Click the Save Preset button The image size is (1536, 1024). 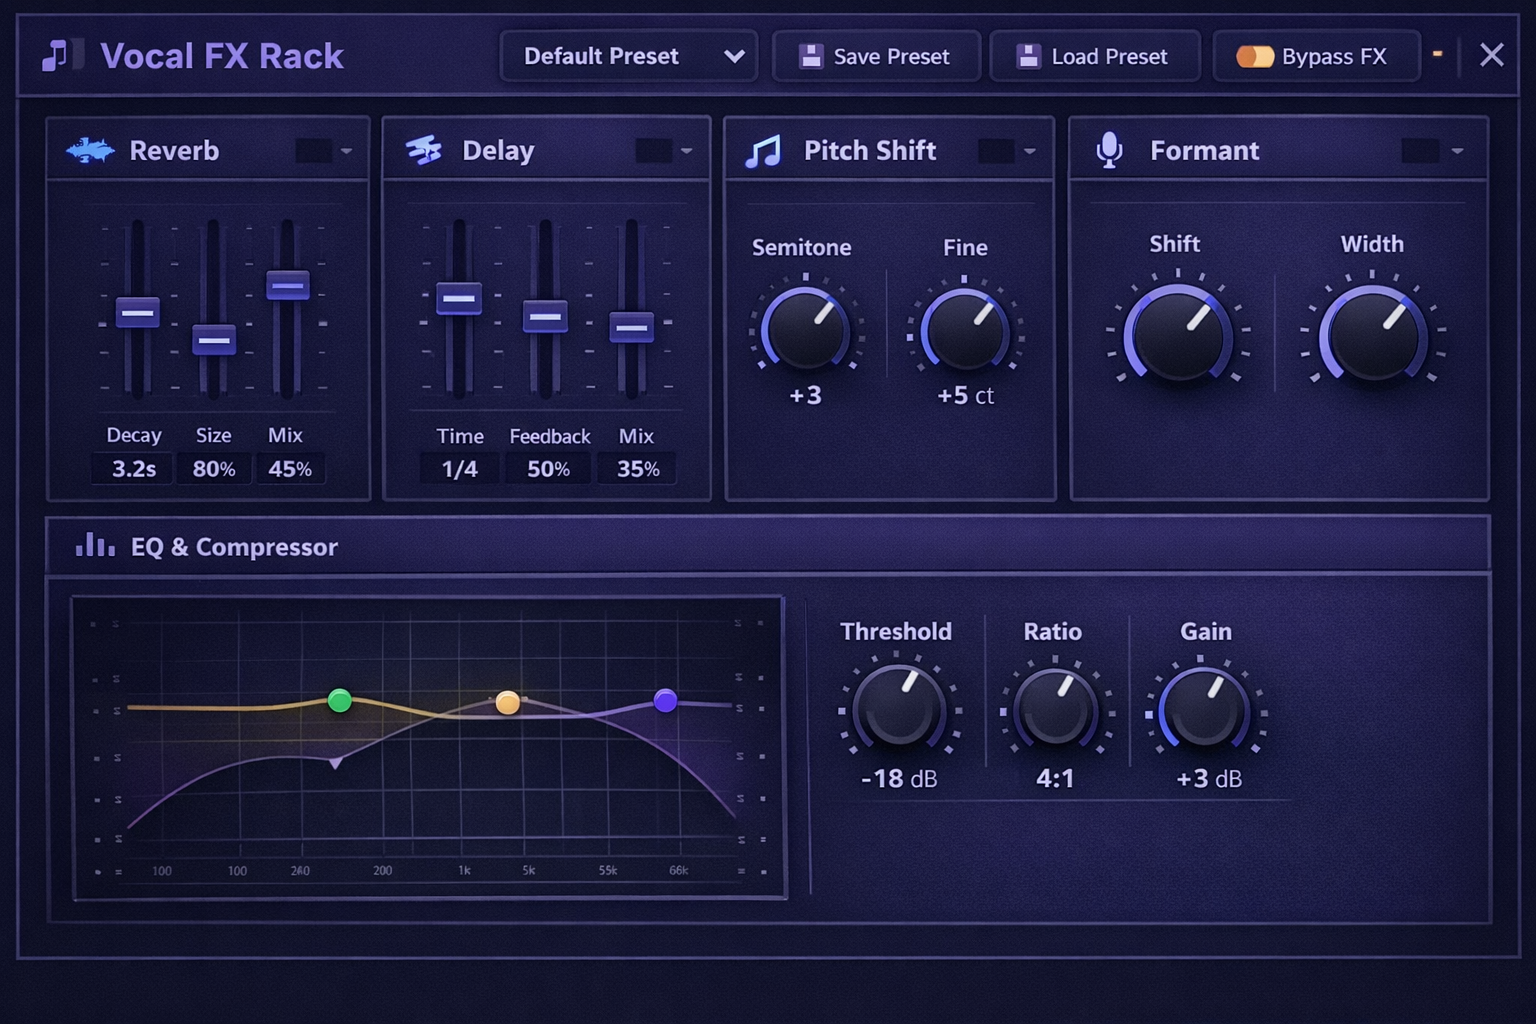(876, 56)
